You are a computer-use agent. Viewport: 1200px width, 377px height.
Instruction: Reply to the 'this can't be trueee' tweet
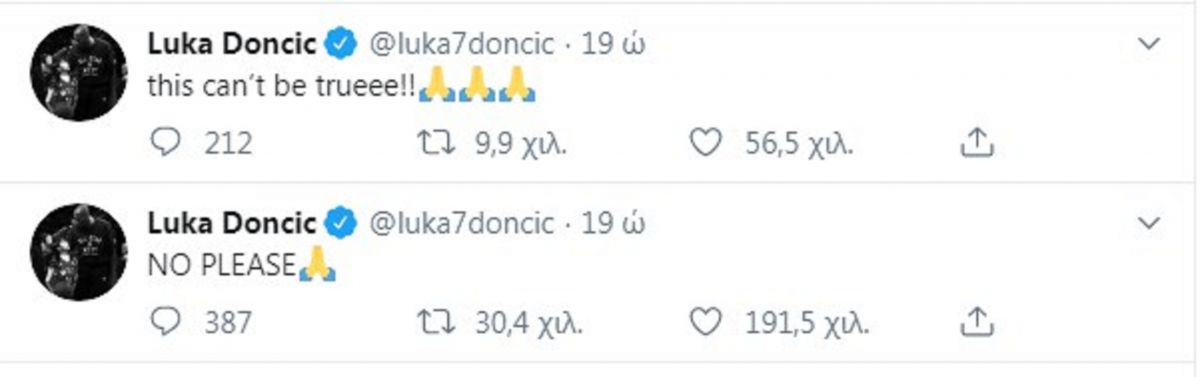[163, 144]
